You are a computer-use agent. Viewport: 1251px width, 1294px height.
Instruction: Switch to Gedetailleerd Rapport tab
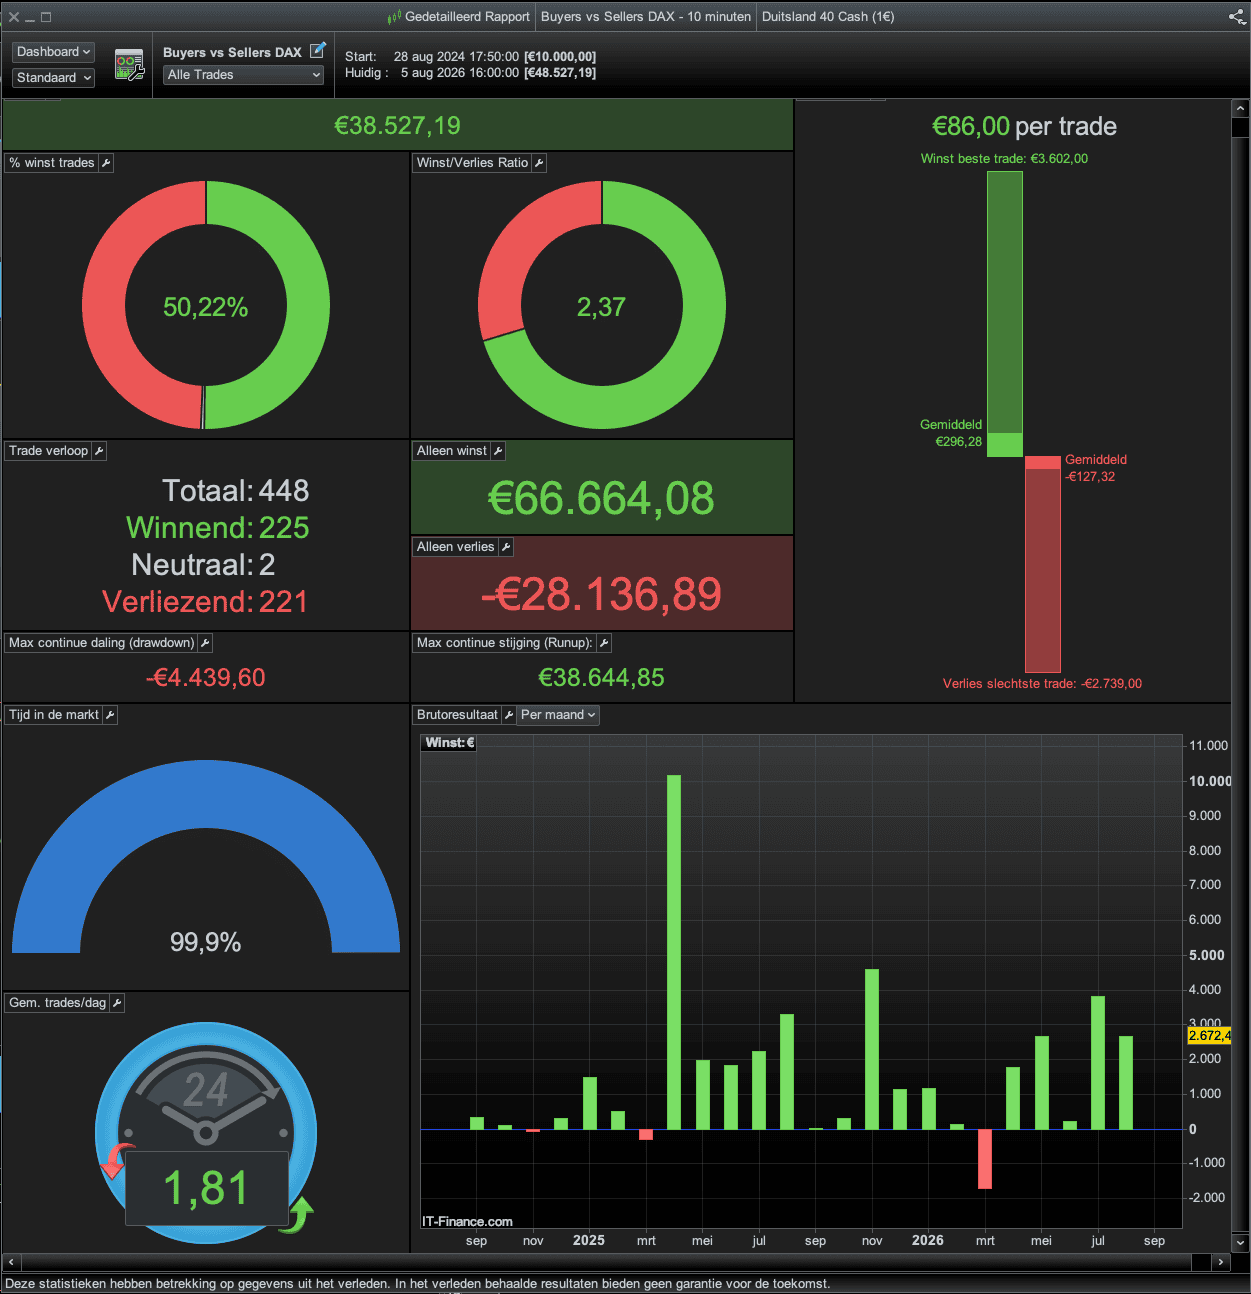pyautogui.click(x=459, y=16)
